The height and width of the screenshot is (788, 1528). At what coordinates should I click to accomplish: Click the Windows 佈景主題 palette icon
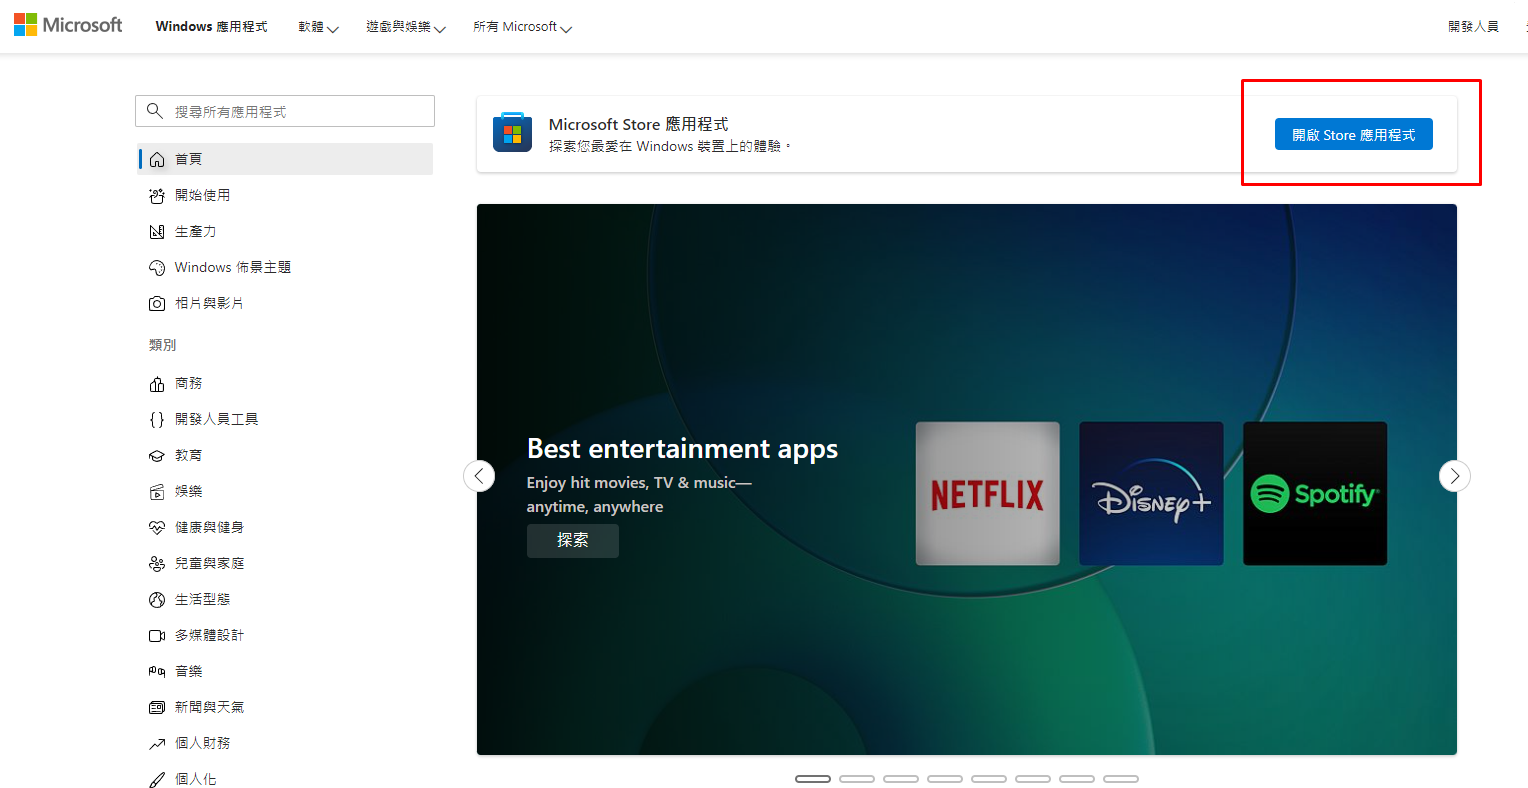[x=157, y=267]
